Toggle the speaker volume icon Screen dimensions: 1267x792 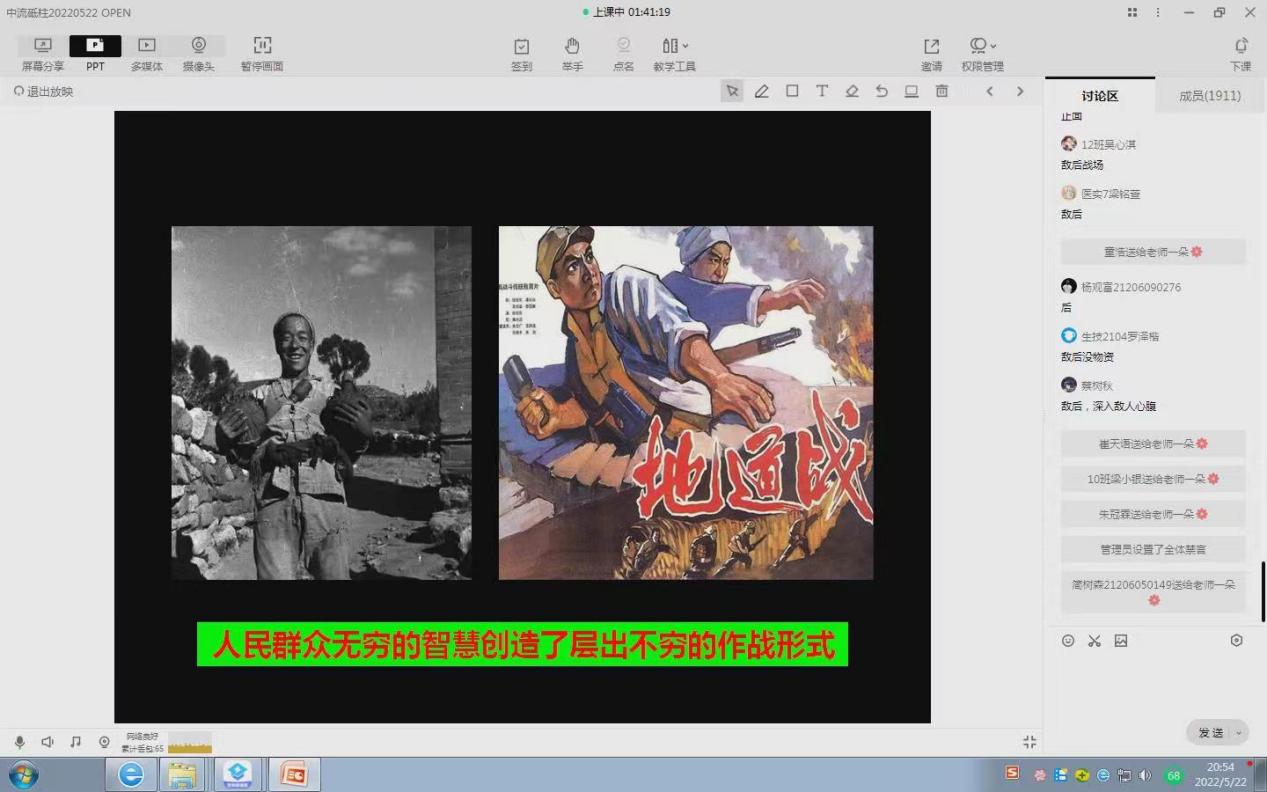[x=47, y=742]
